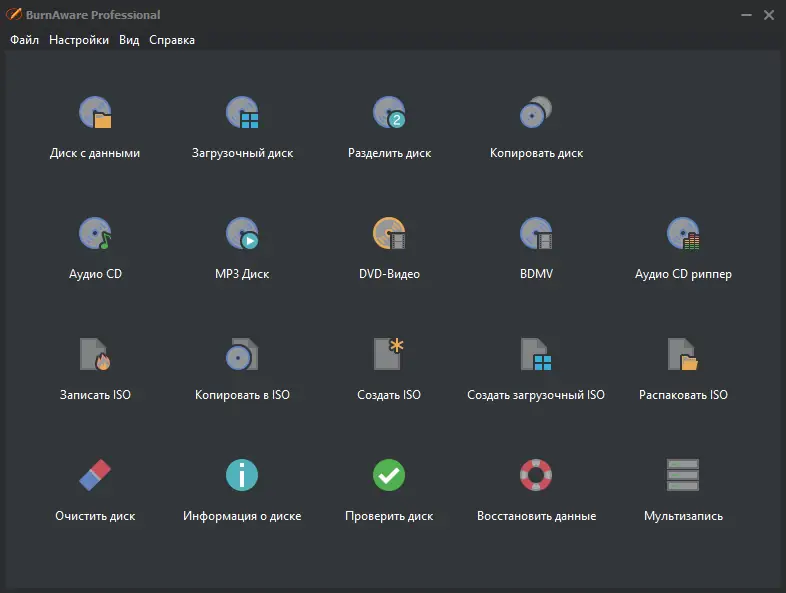The width and height of the screenshot is (786, 593).
Task: Launch the Распаковать ISO icon
Action: click(683, 354)
